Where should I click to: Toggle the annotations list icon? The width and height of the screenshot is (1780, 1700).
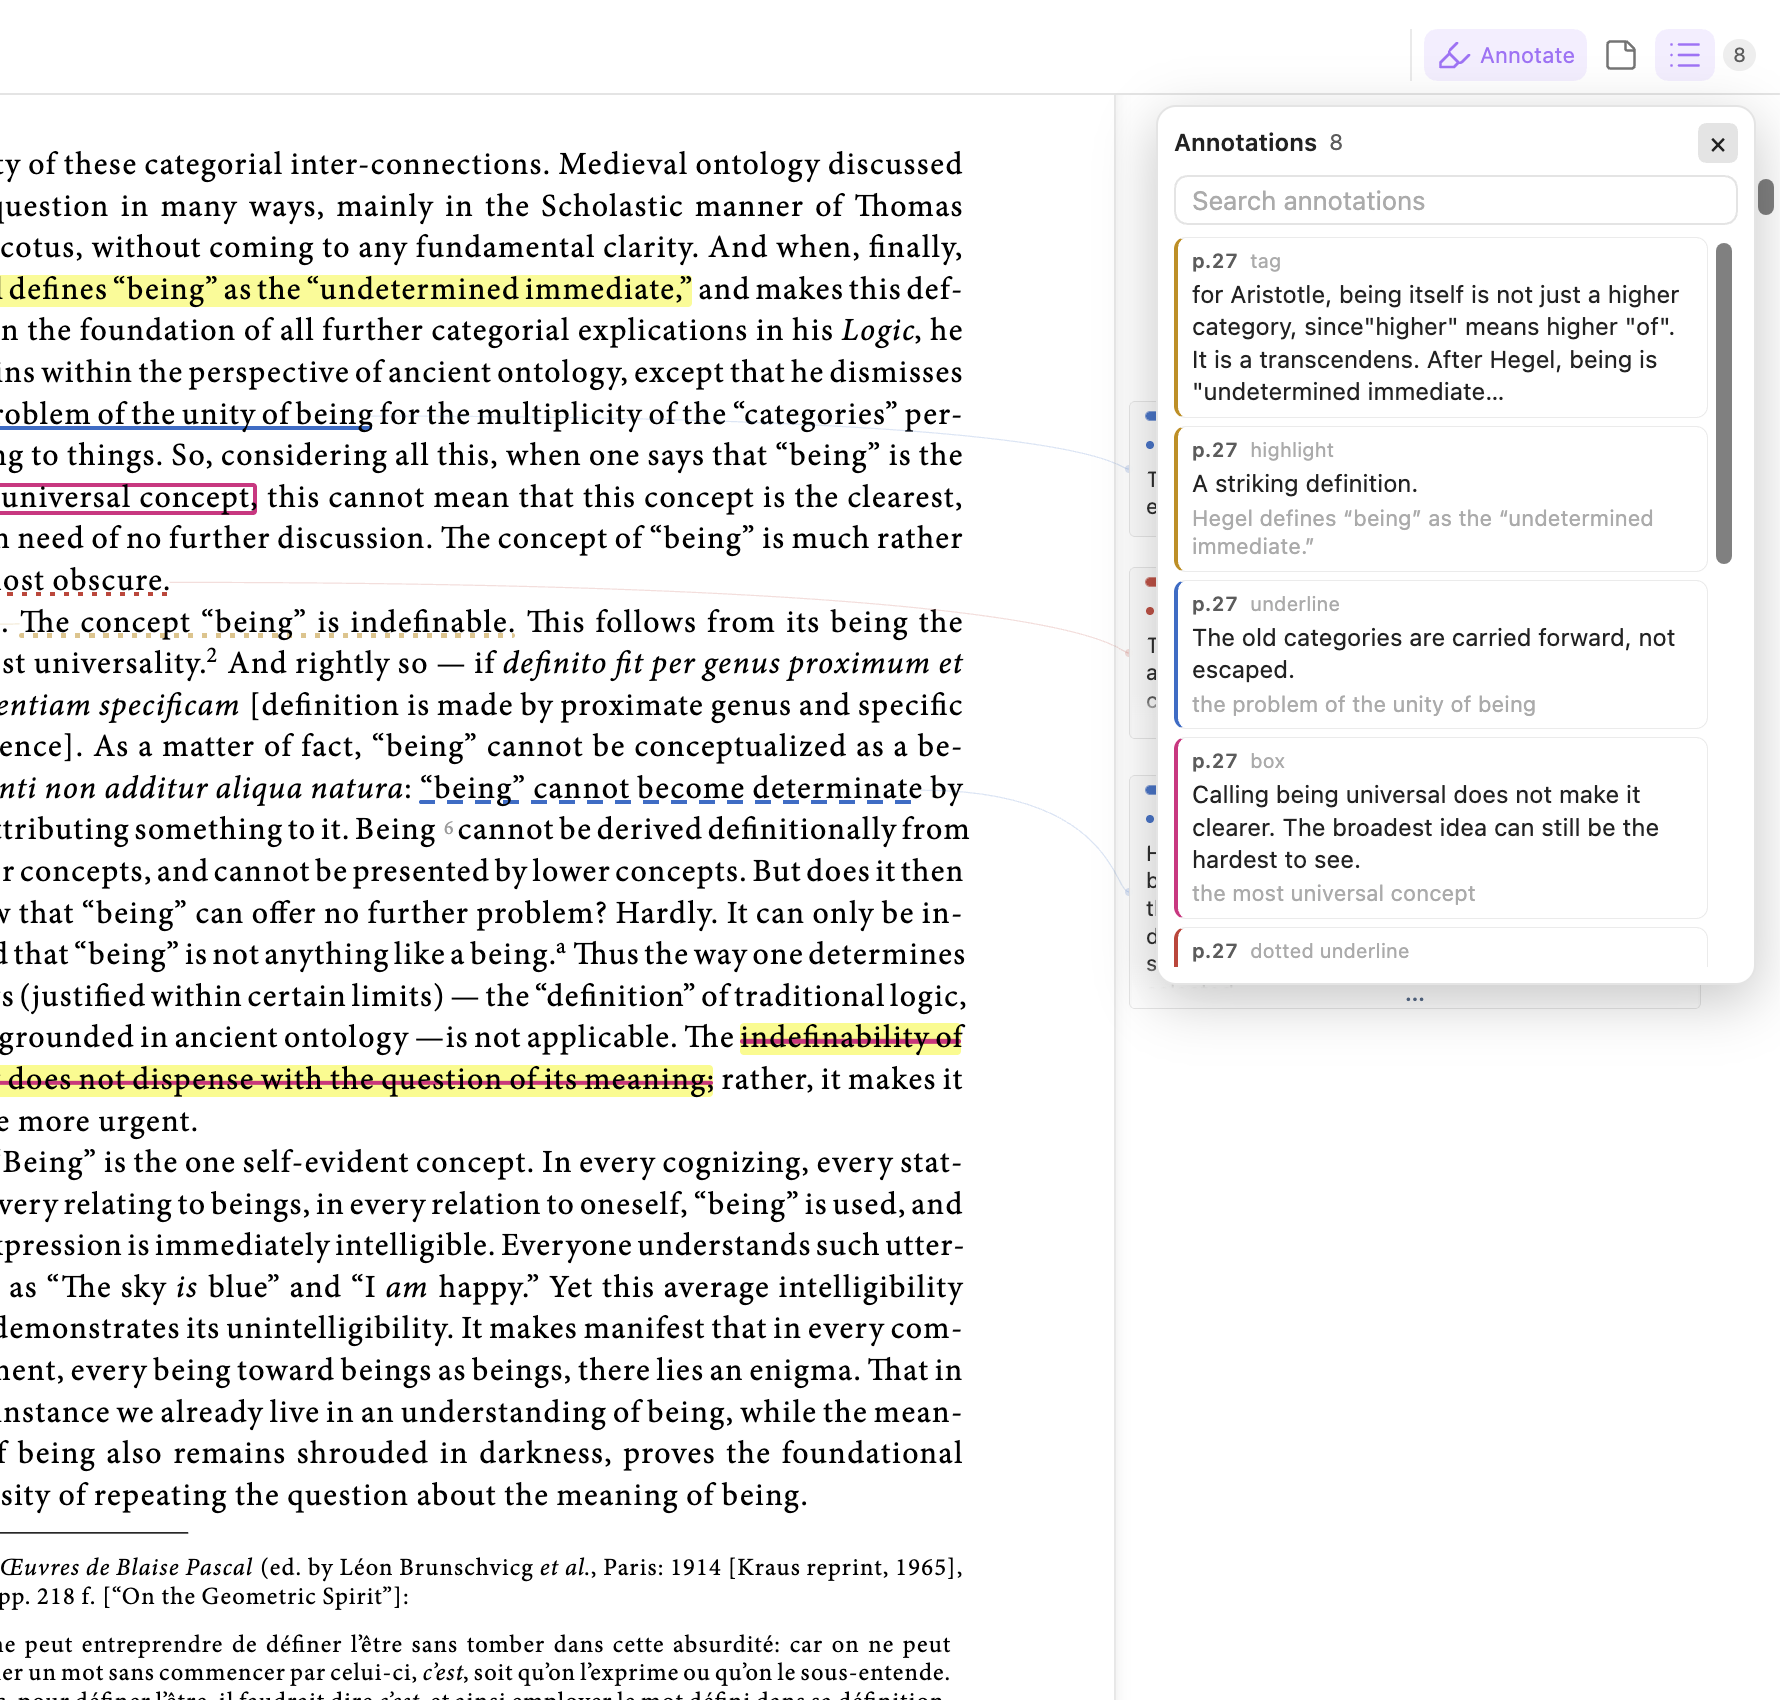coord(1685,55)
